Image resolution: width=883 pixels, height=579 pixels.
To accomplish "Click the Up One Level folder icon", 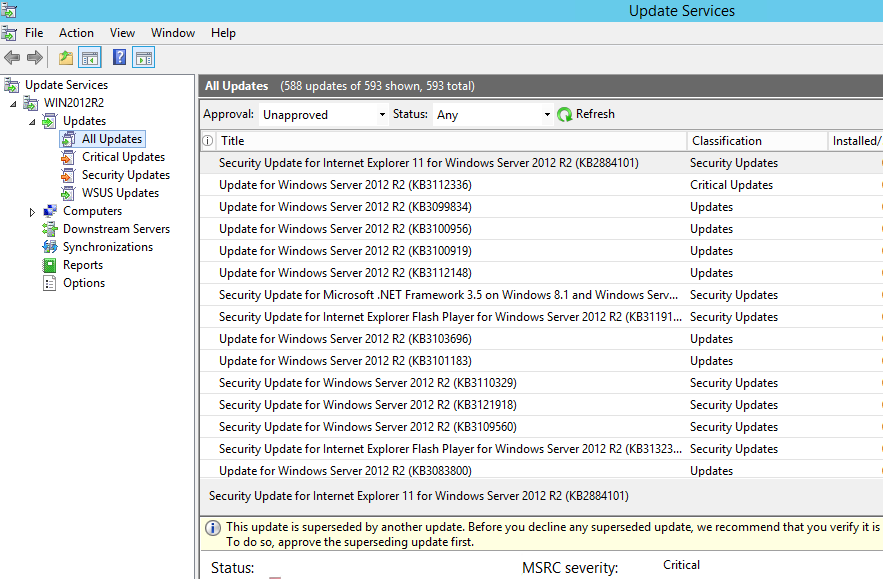I will 66,57.
